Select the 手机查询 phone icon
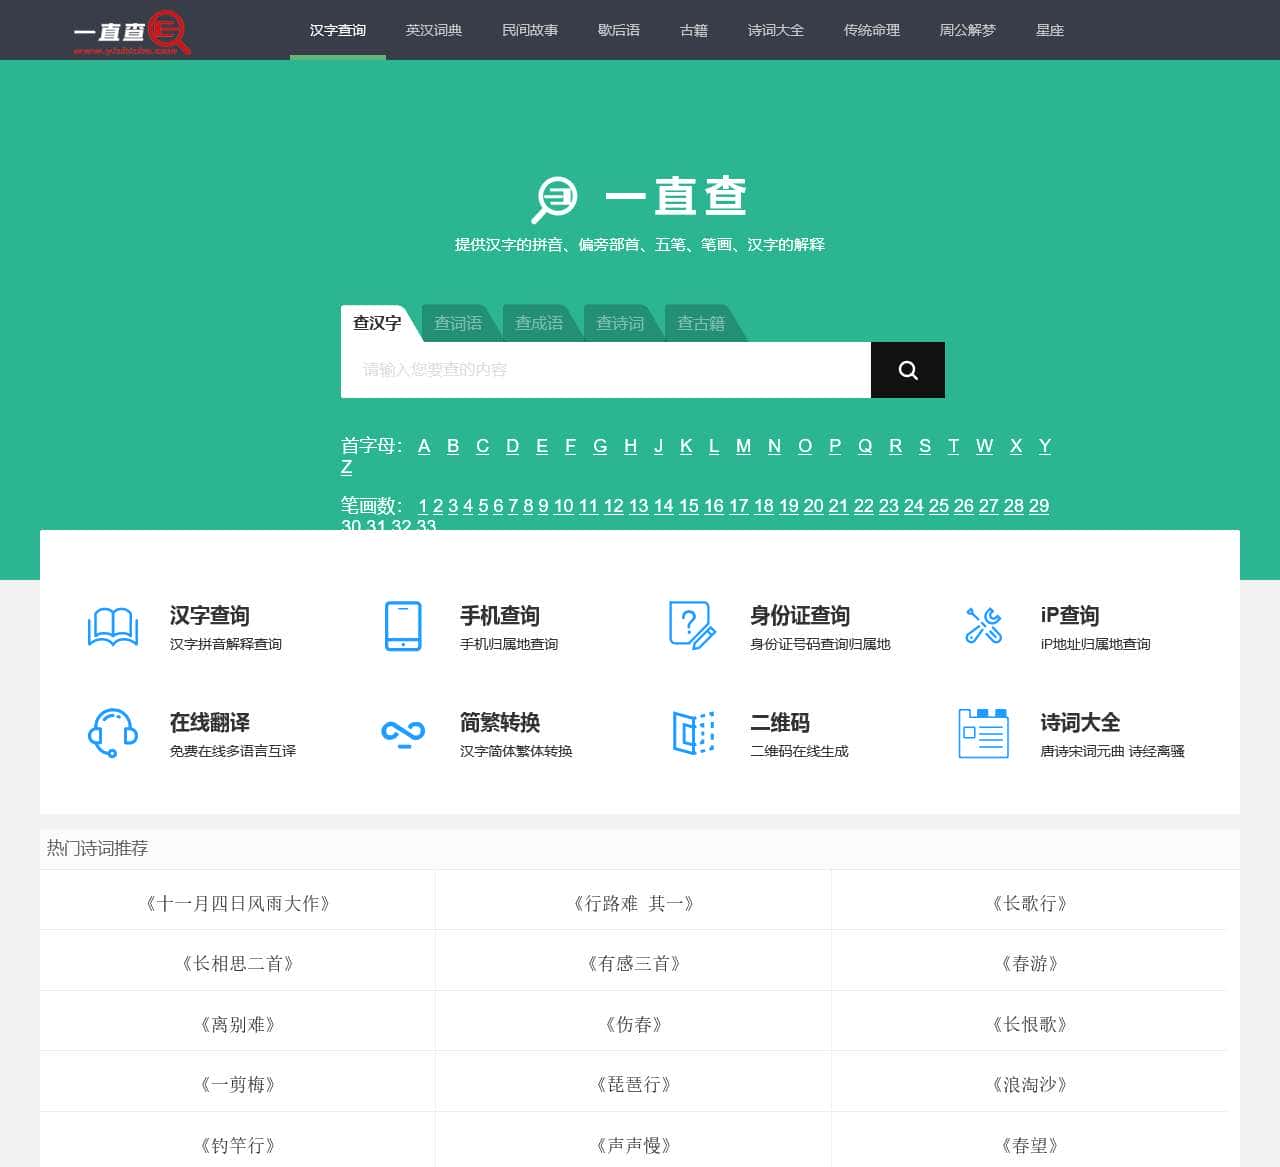Screen dimensions: 1280x1167 click(401, 626)
